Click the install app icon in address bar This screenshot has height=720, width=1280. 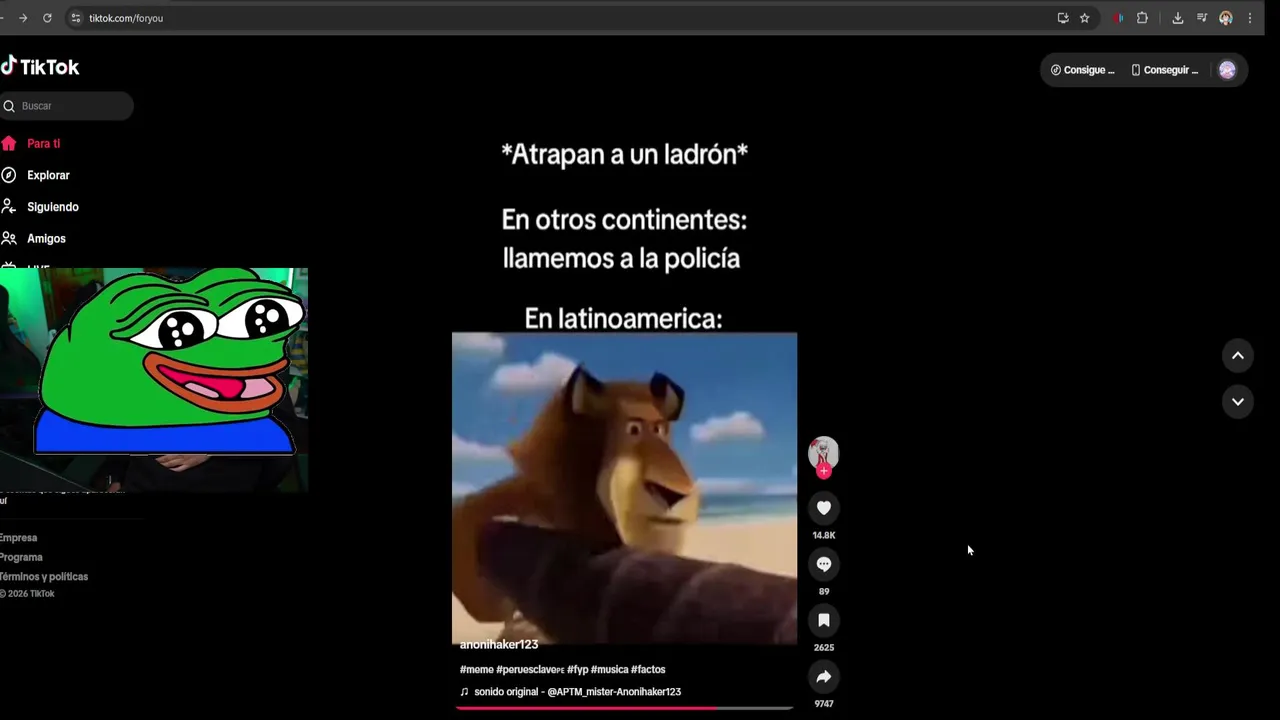point(1063,18)
